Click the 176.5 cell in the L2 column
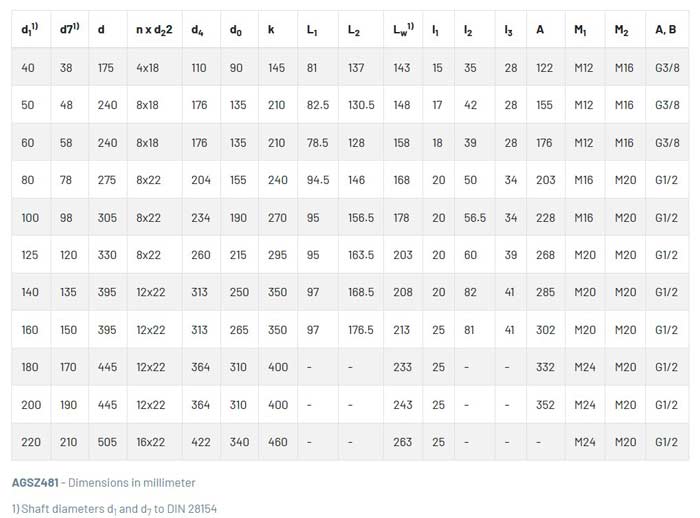700x518 pixels. click(361, 330)
